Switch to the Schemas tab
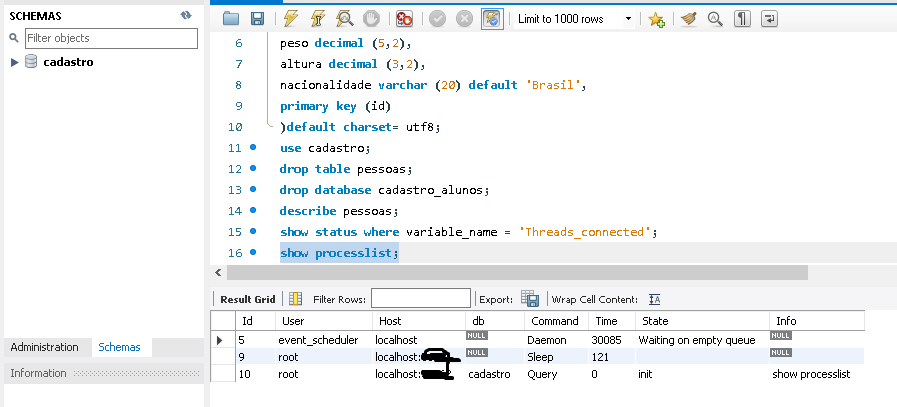This screenshot has width=897, height=407. [x=119, y=347]
